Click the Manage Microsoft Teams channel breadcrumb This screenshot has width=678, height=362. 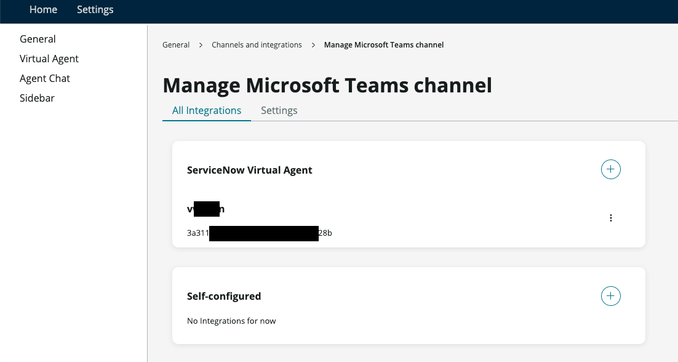(x=384, y=45)
